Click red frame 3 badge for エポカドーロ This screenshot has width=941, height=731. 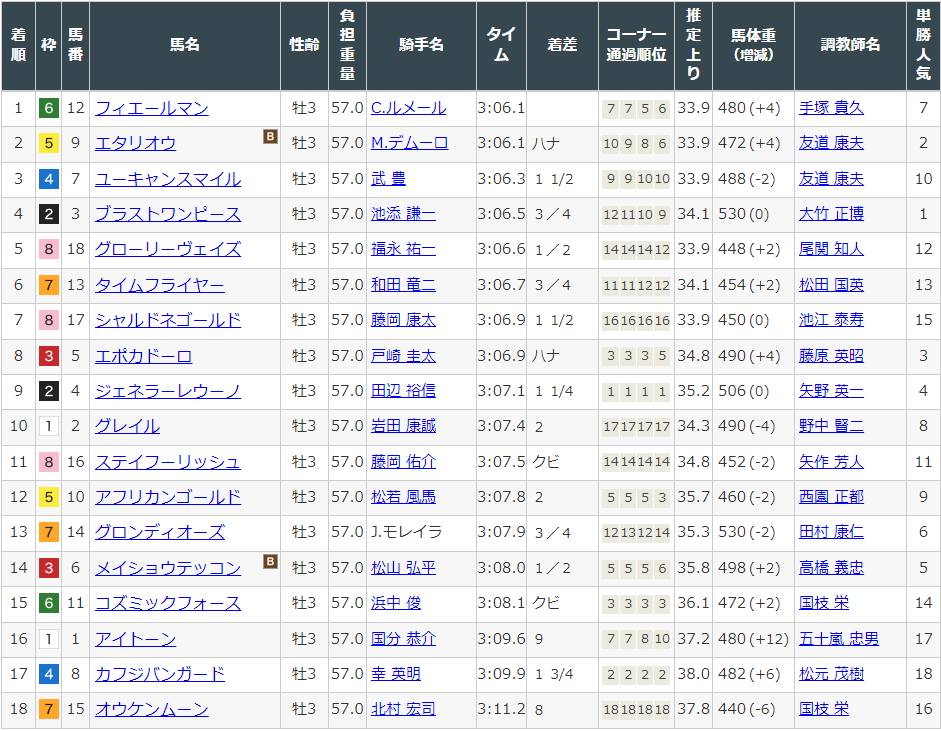(49, 356)
